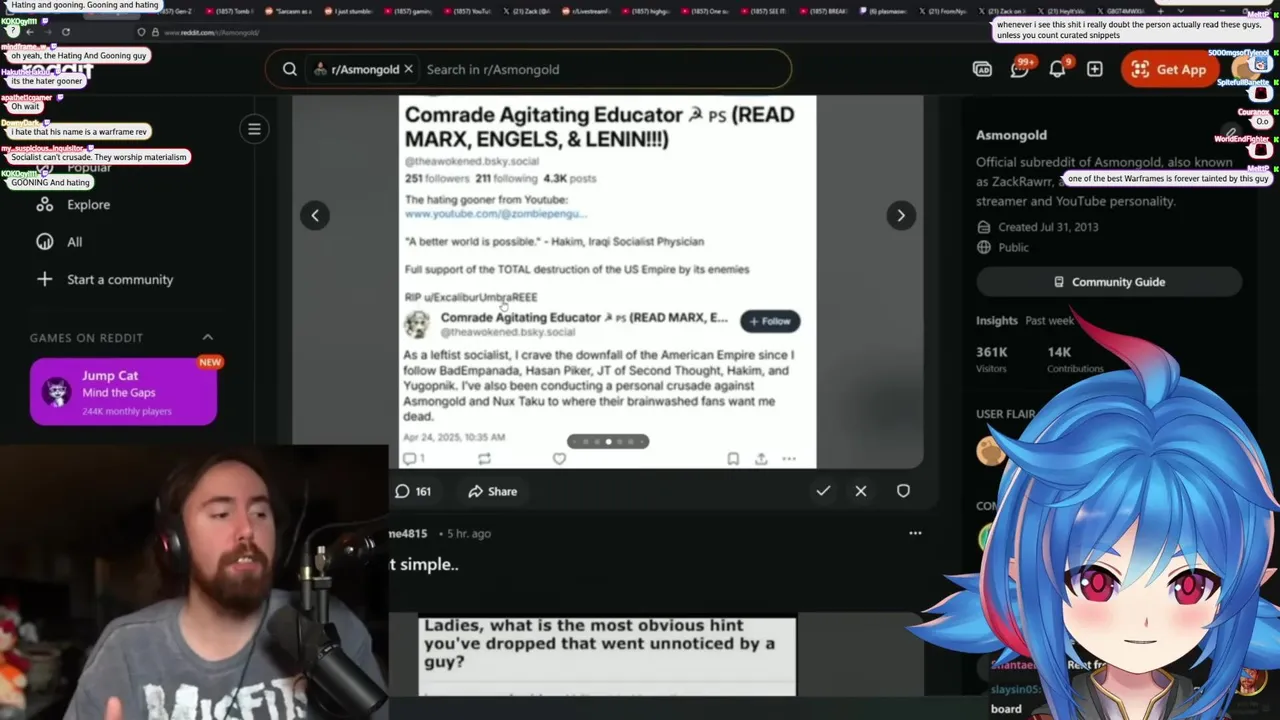Viewport: 1280px width, 720px height.
Task: Focus the Search in r/Asmongold field
Action: click(x=605, y=69)
